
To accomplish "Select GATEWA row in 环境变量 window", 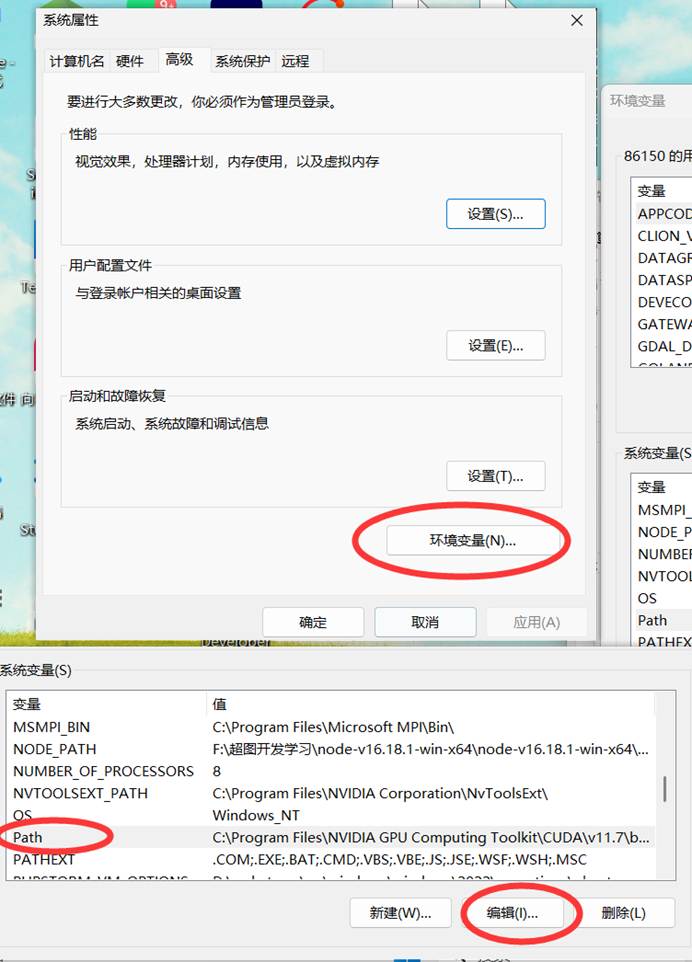I will [664, 325].
